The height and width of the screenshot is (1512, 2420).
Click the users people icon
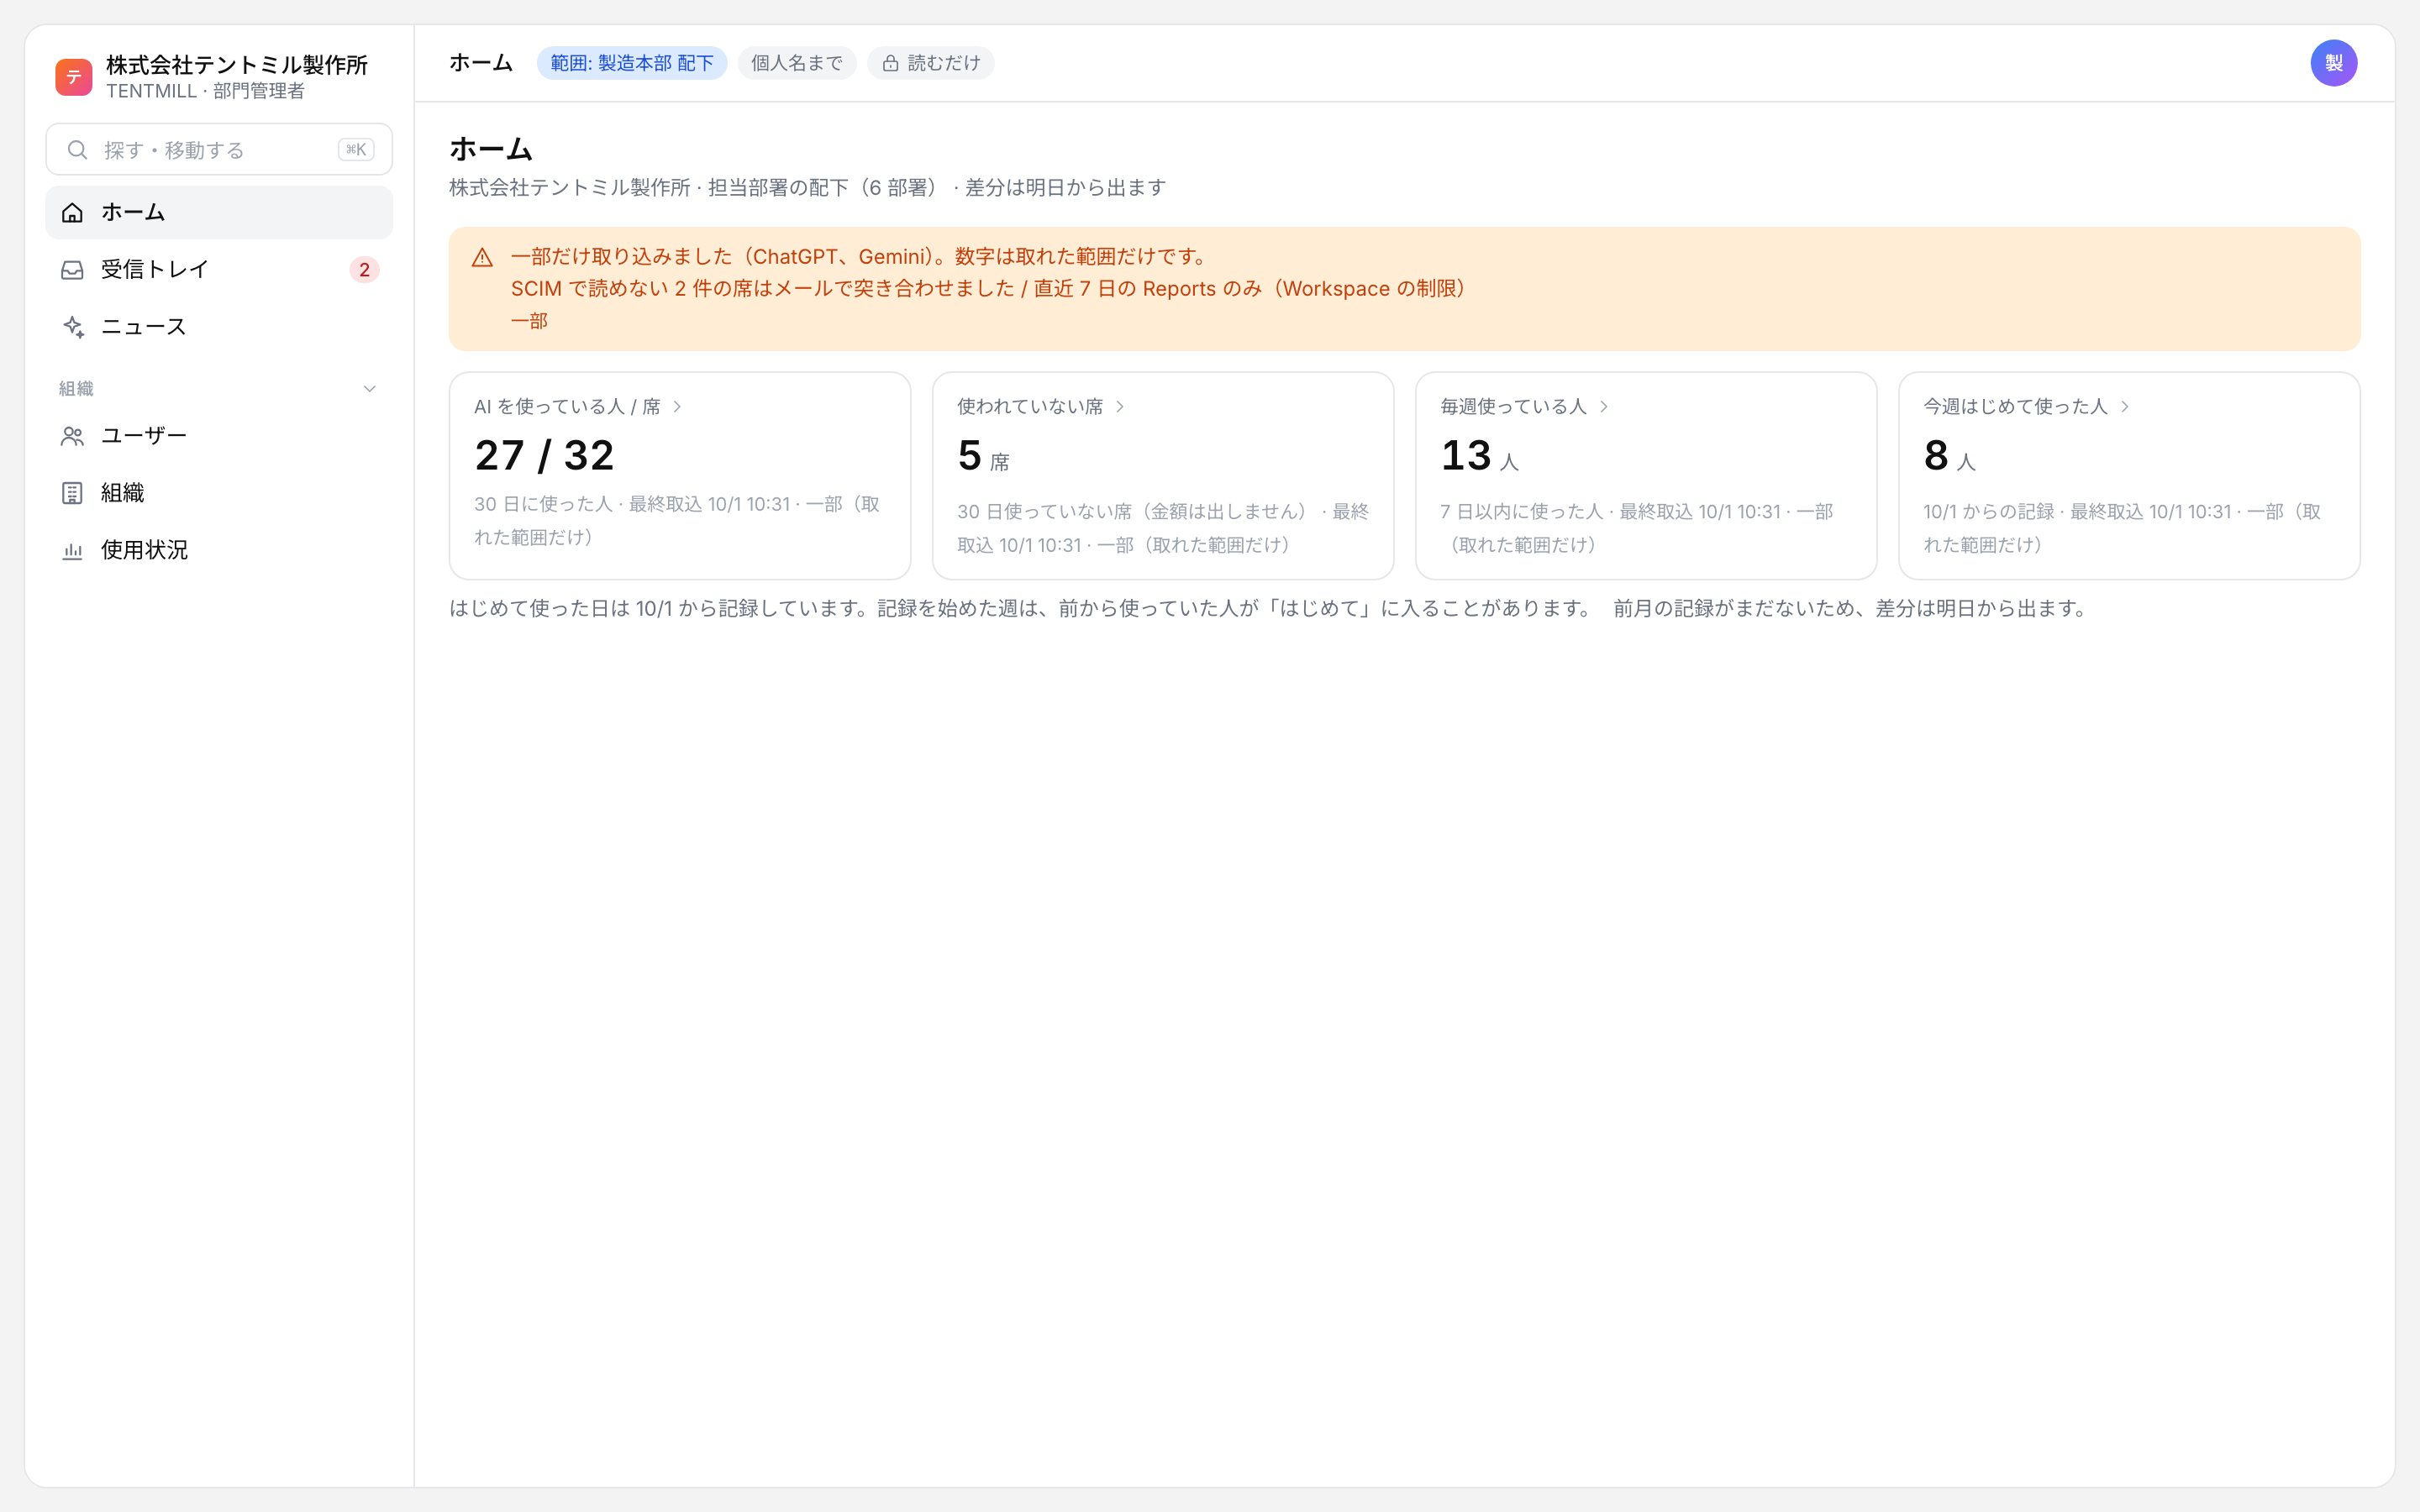point(72,436)
